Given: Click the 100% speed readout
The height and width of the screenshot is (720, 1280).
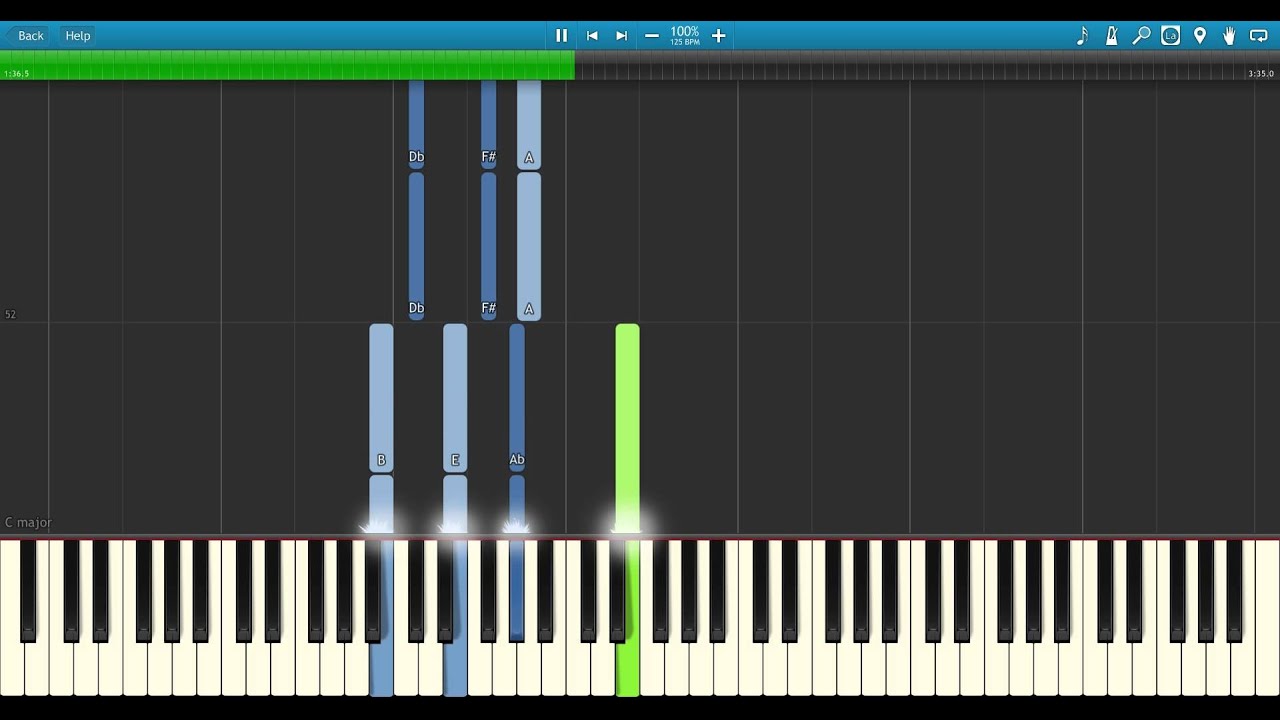Looking at the screenshot, I should (685, 32).
